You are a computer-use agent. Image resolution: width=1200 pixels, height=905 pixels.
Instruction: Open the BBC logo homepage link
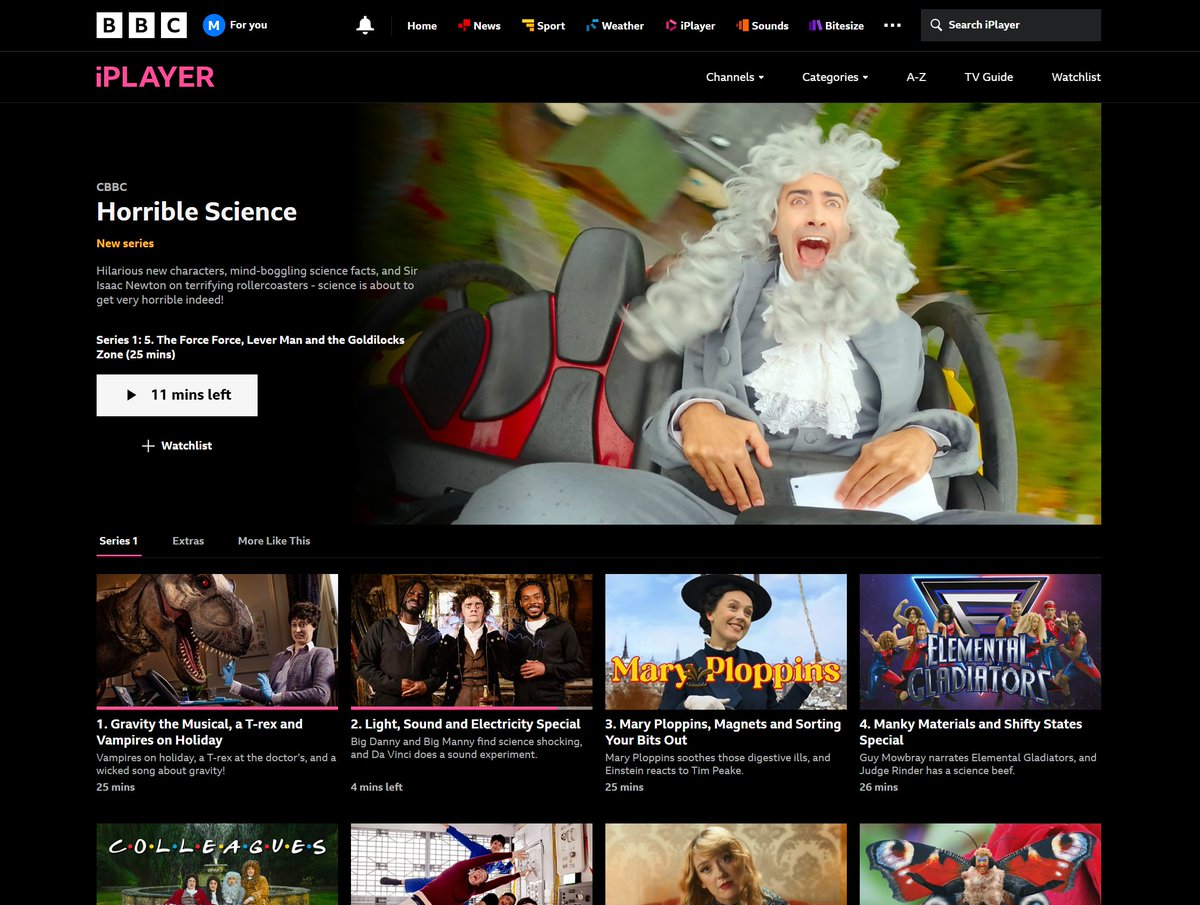[141, 25]
